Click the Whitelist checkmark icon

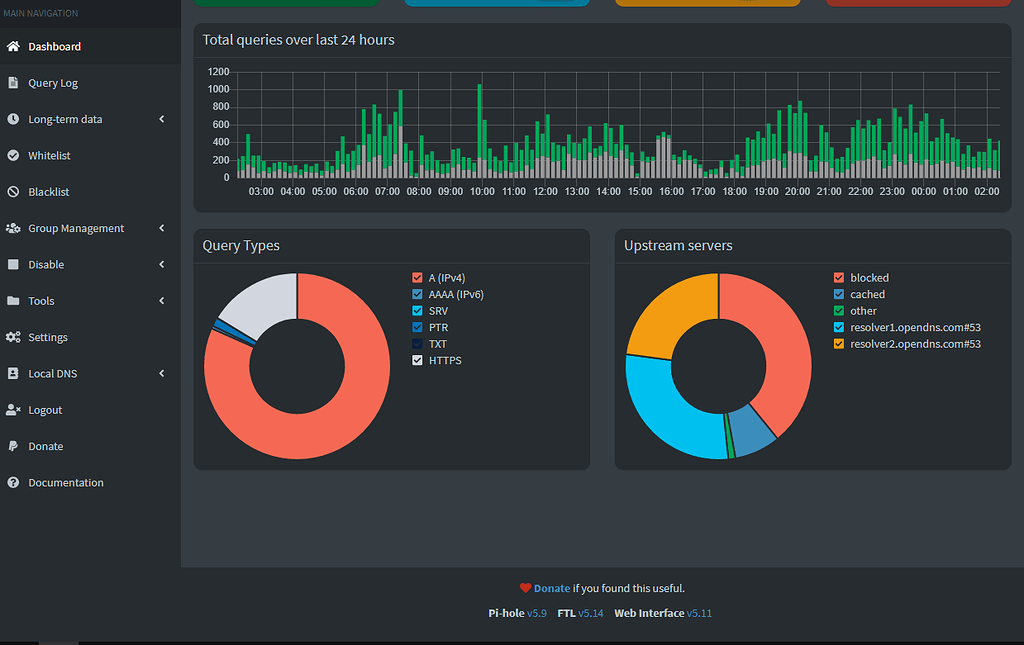pos(13,155)
